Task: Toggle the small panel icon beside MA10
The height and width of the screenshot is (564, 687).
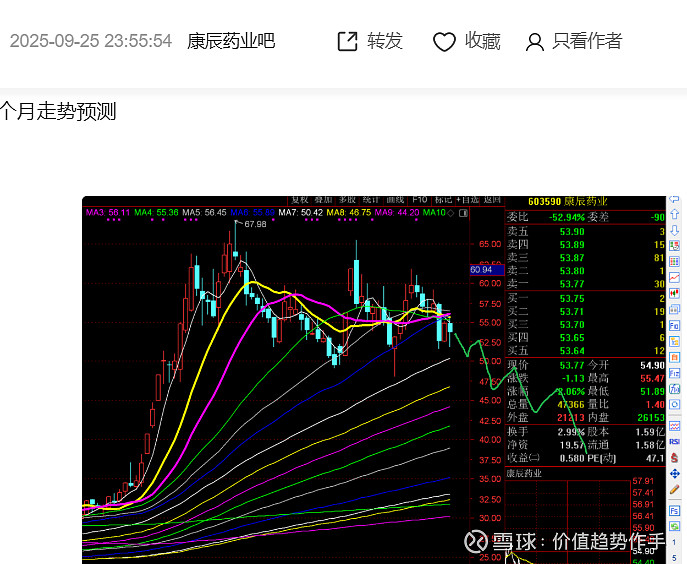Action: (x=463, y=213)
